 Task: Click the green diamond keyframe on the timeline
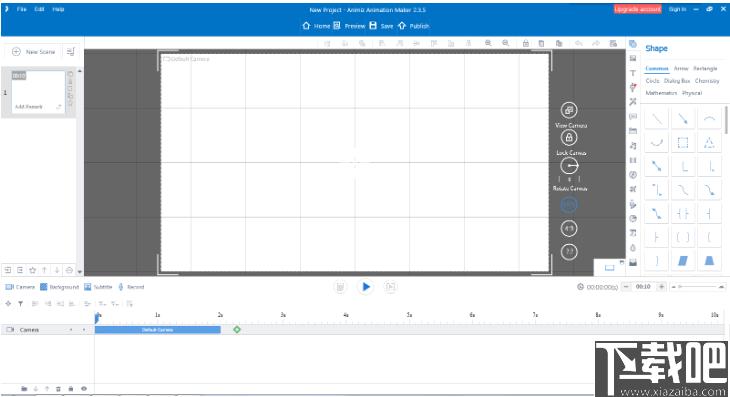(237, 330)
